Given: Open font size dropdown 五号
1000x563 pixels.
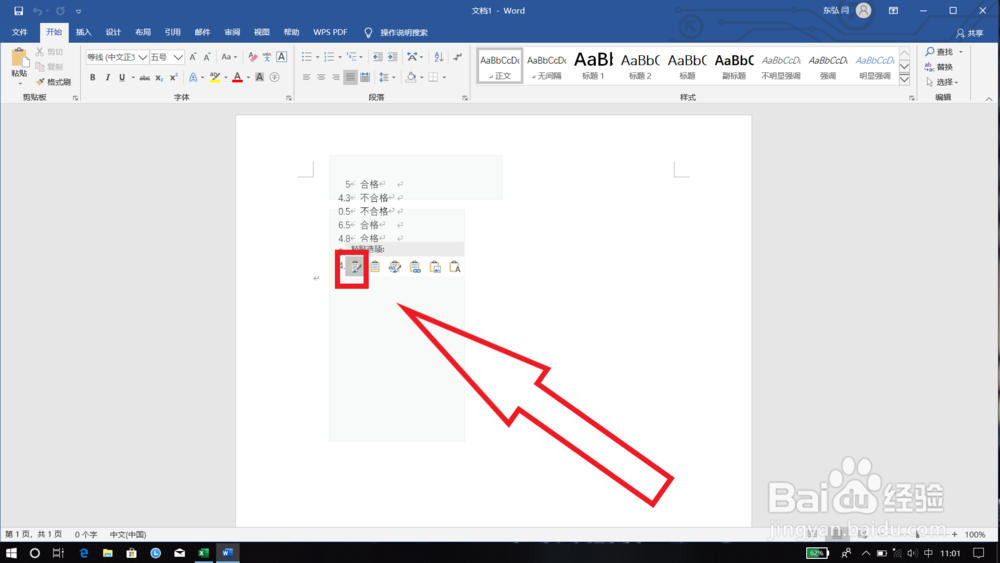Looking at the screenshot, I should [178, 57].
